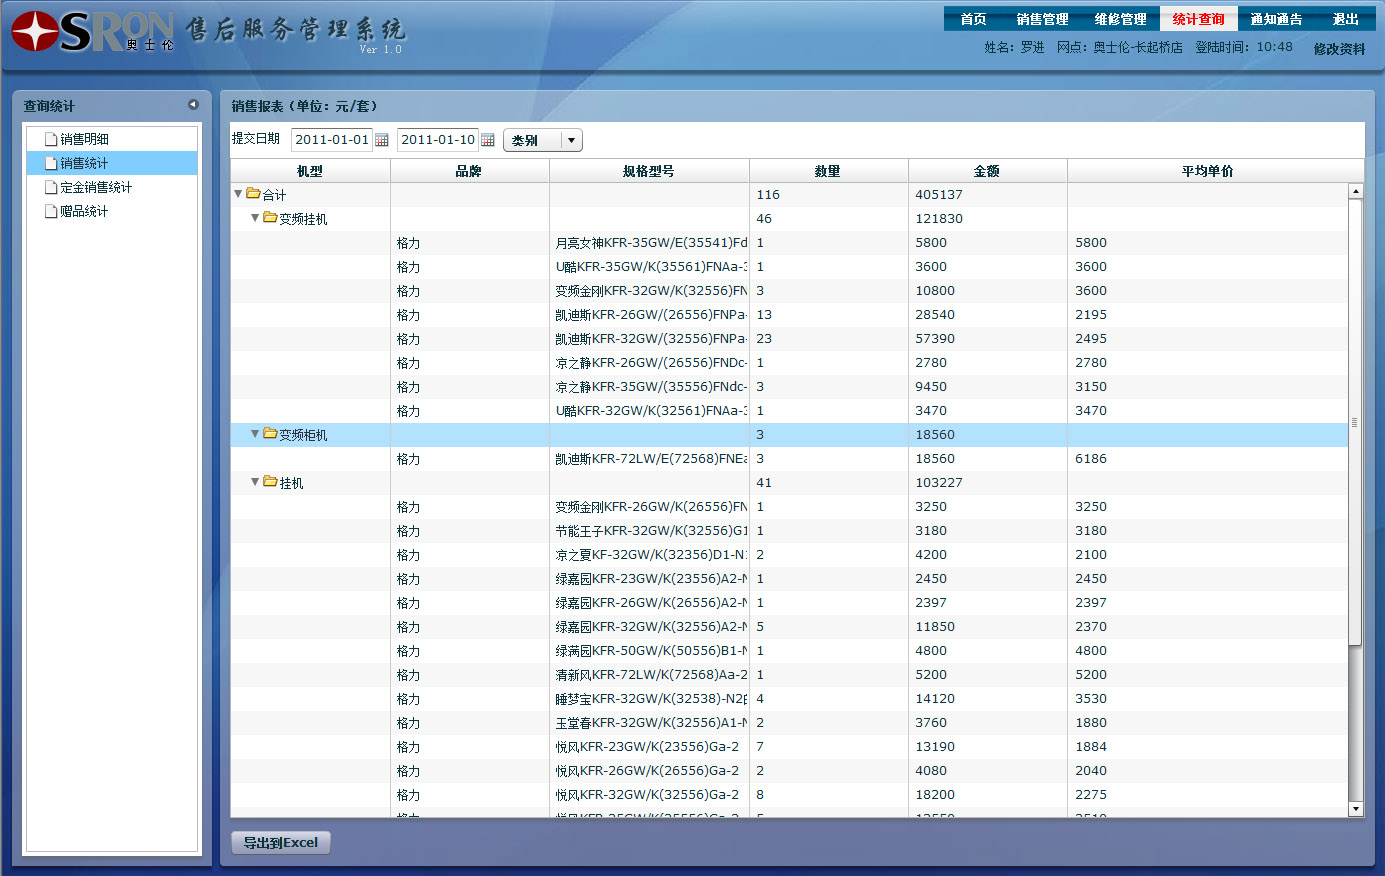Collapse the 变频柜机 tree node

pos(255,434)
